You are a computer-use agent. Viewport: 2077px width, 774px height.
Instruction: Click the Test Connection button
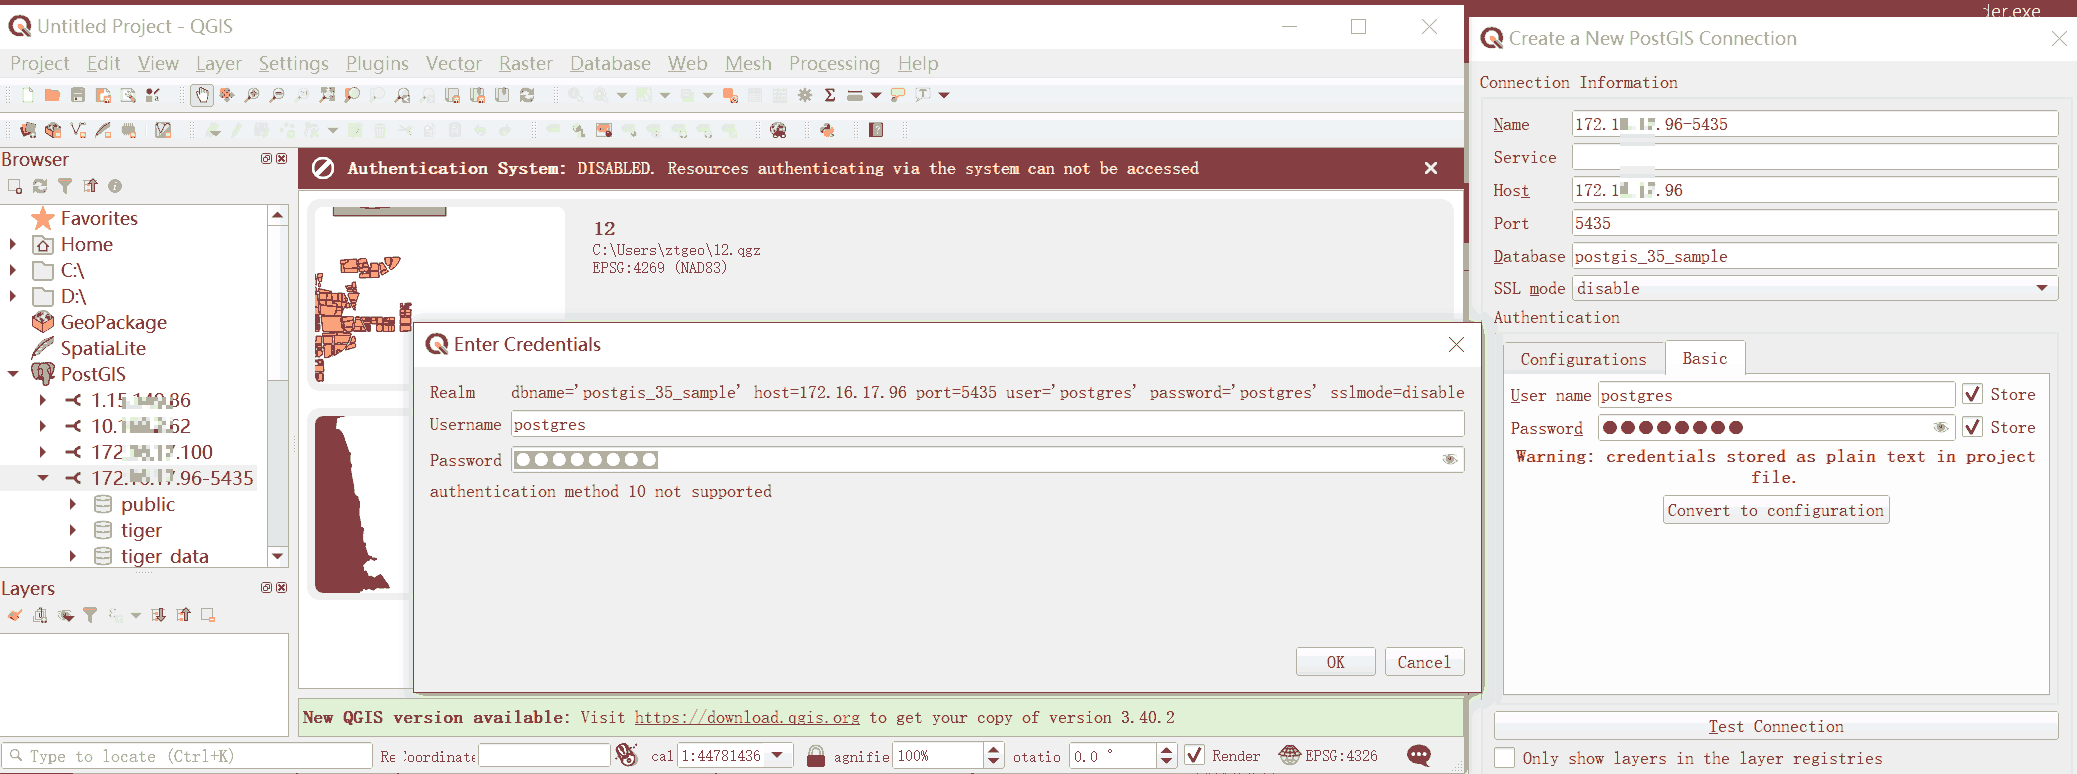1776,726
